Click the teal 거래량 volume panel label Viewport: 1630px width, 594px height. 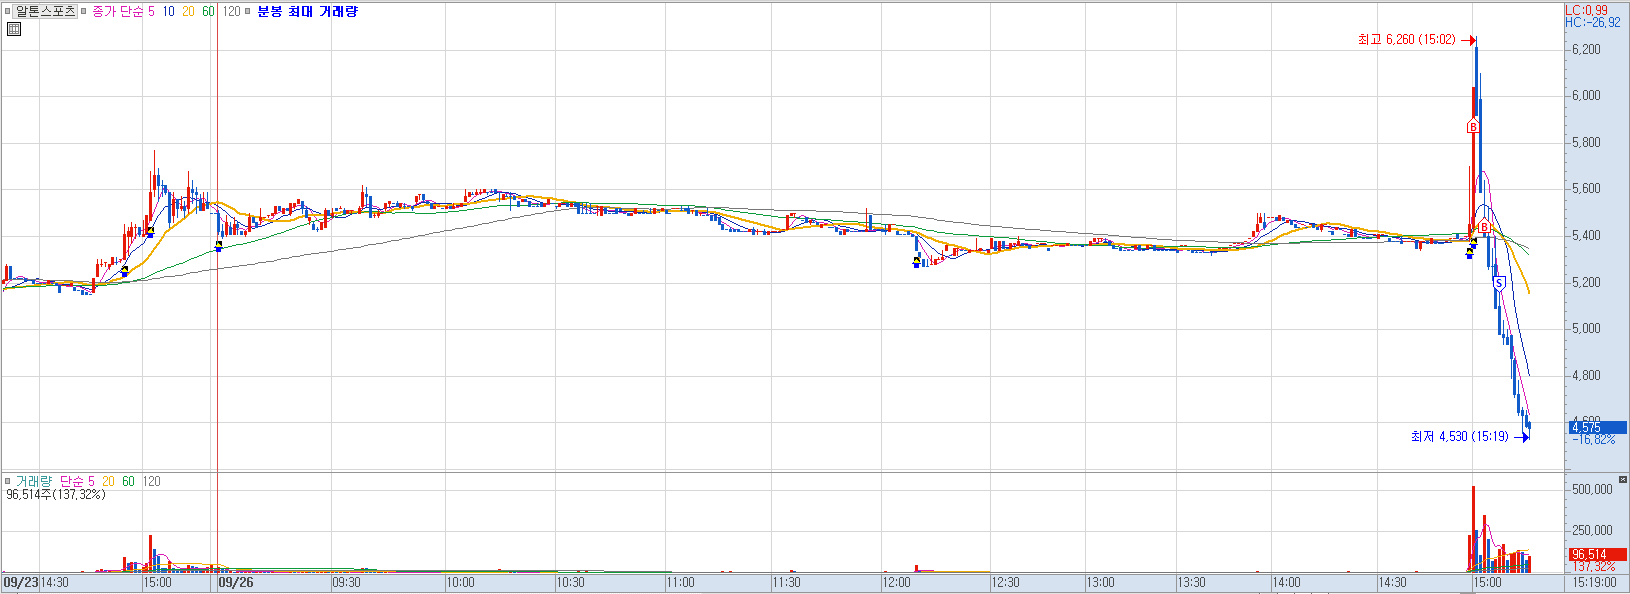[x=33, y=481]
